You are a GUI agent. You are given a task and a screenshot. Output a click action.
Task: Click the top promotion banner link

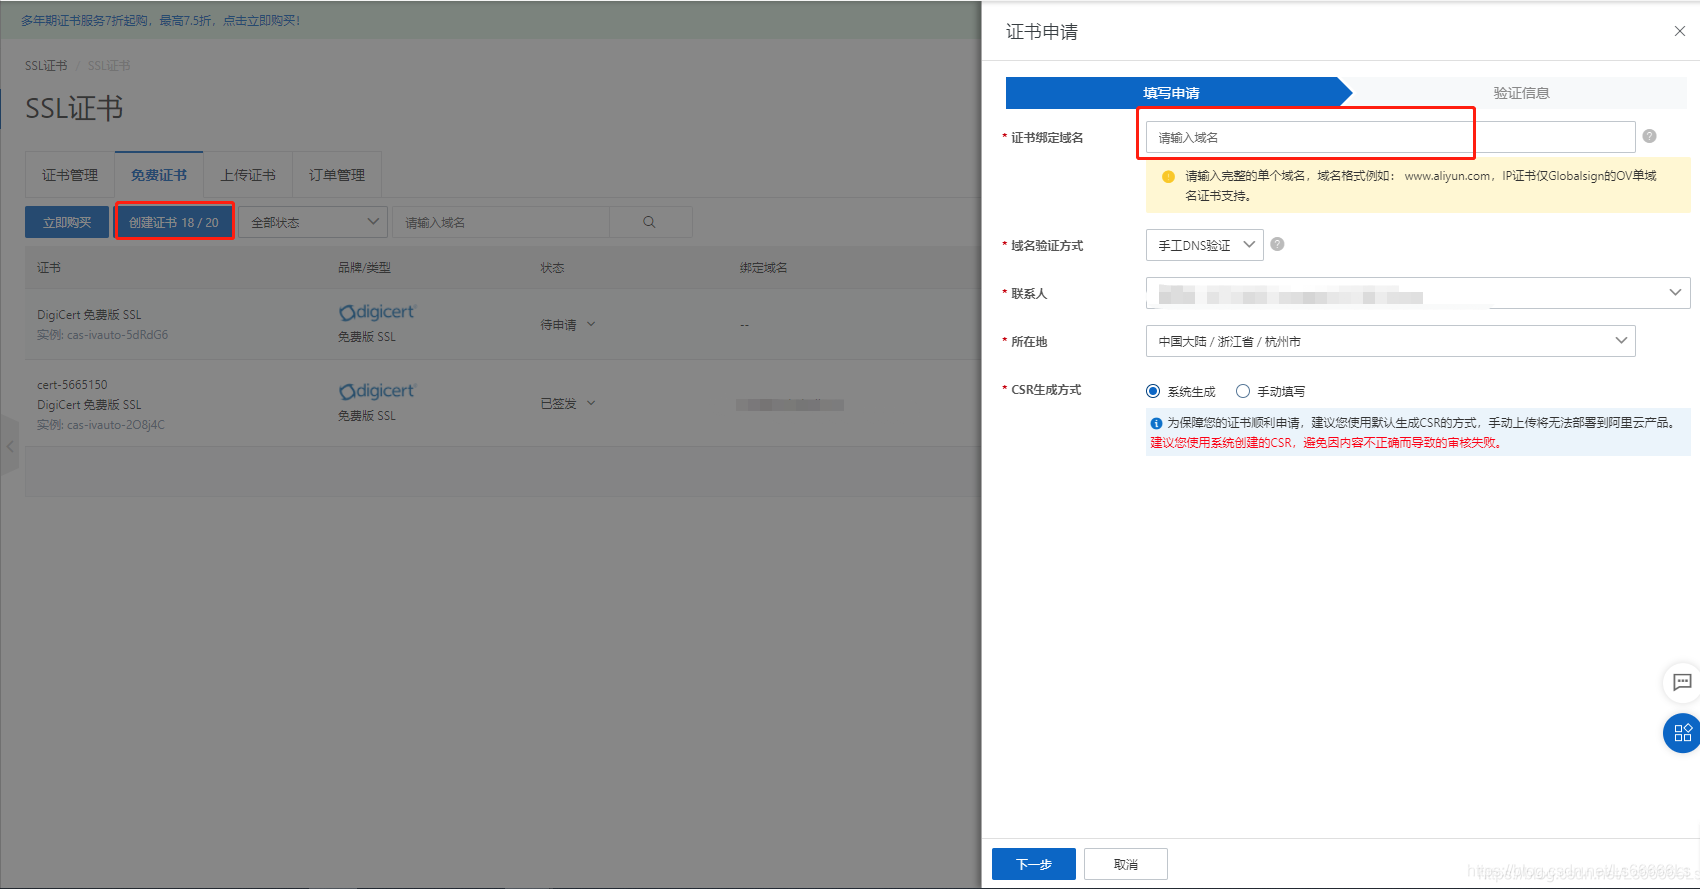click(160, 20)
